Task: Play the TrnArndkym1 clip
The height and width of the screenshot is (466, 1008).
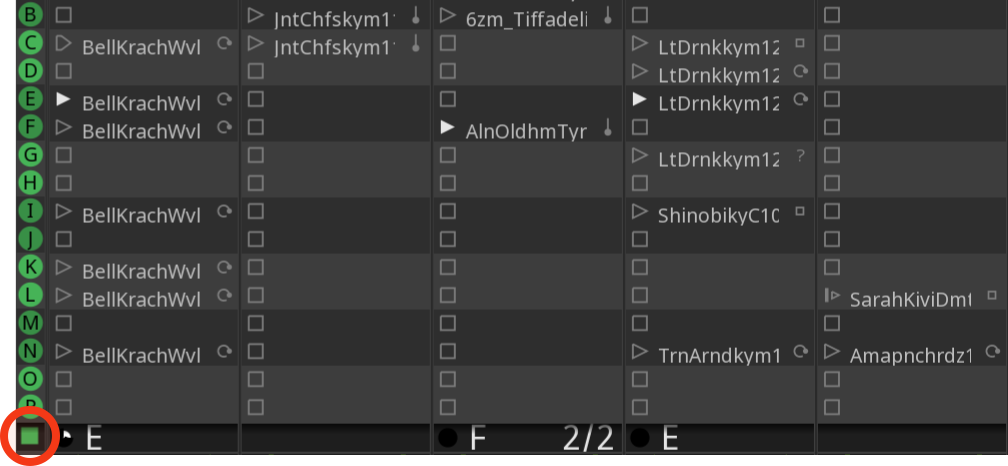Action: [x=640, y=352]
